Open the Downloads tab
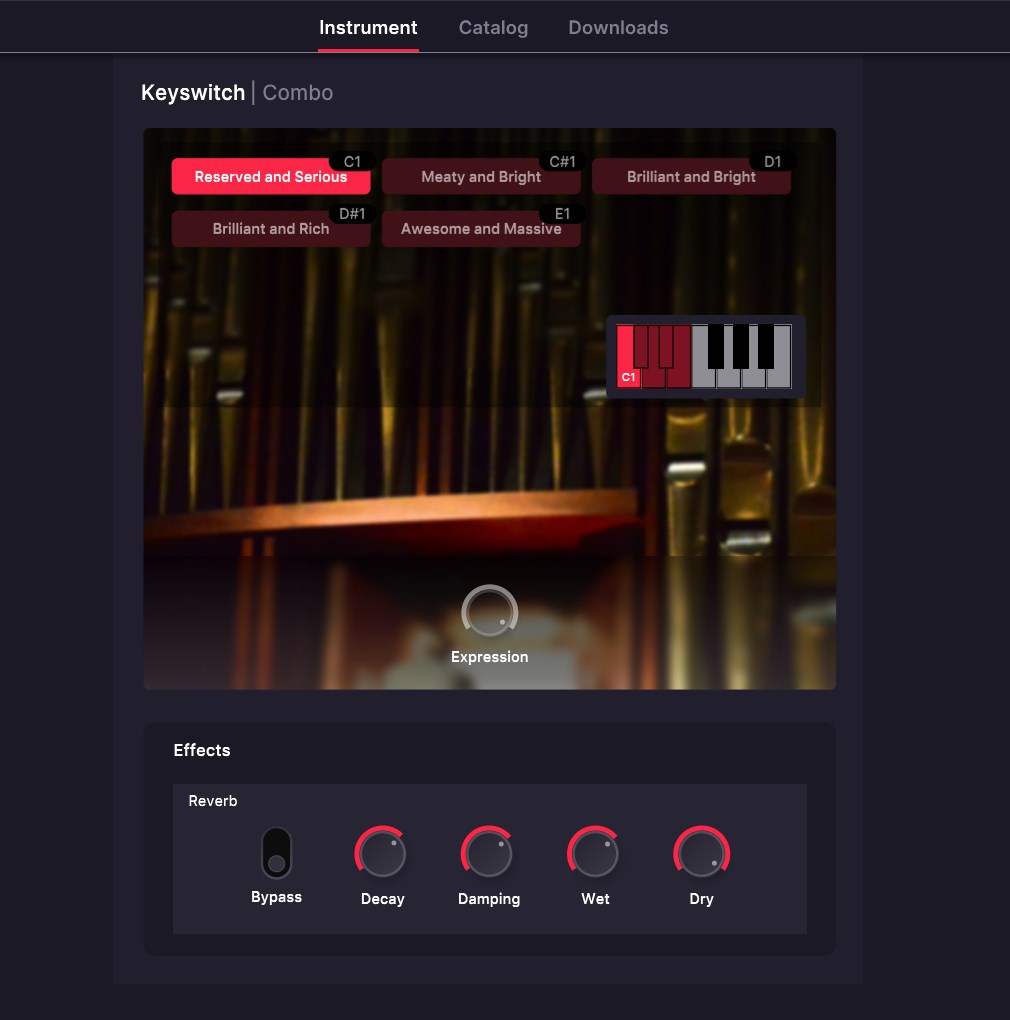Viewport: 1010px width, 1020px height. click(618, 28)
